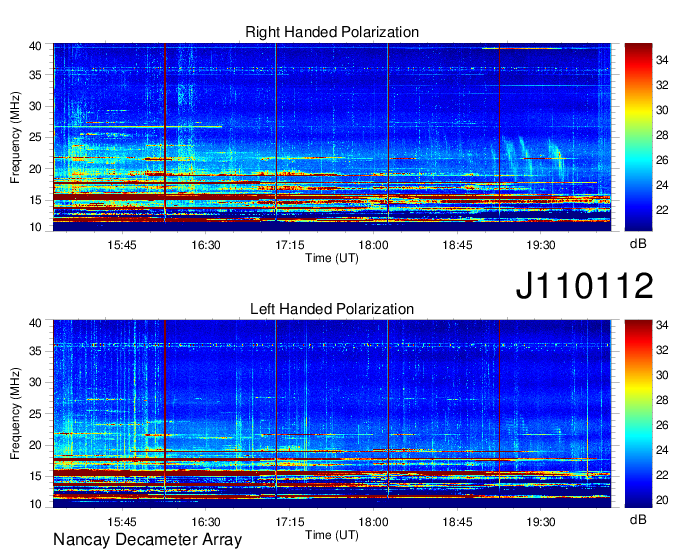
Task: Click the 18:45 tick under left-handed plot
Action: pos(457,522)
